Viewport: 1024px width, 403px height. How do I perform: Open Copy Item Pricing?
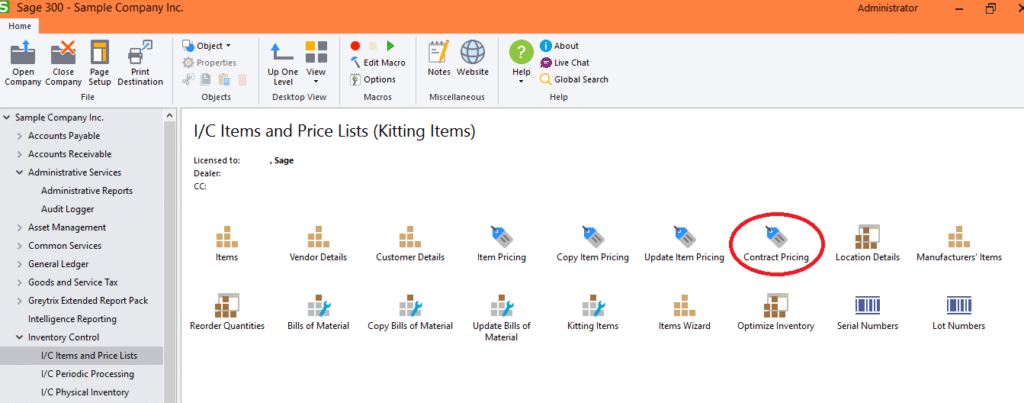(x=593, y=244)
